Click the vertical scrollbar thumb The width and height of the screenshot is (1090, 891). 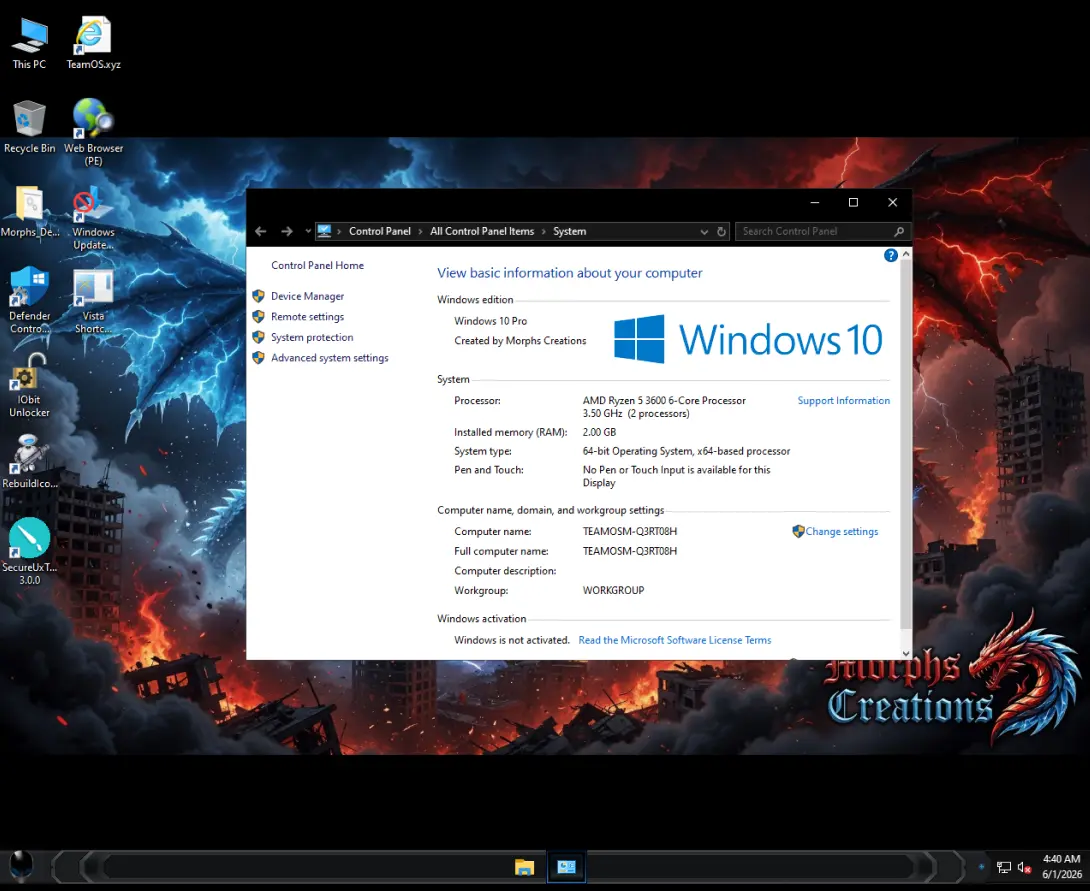point(906,445)
